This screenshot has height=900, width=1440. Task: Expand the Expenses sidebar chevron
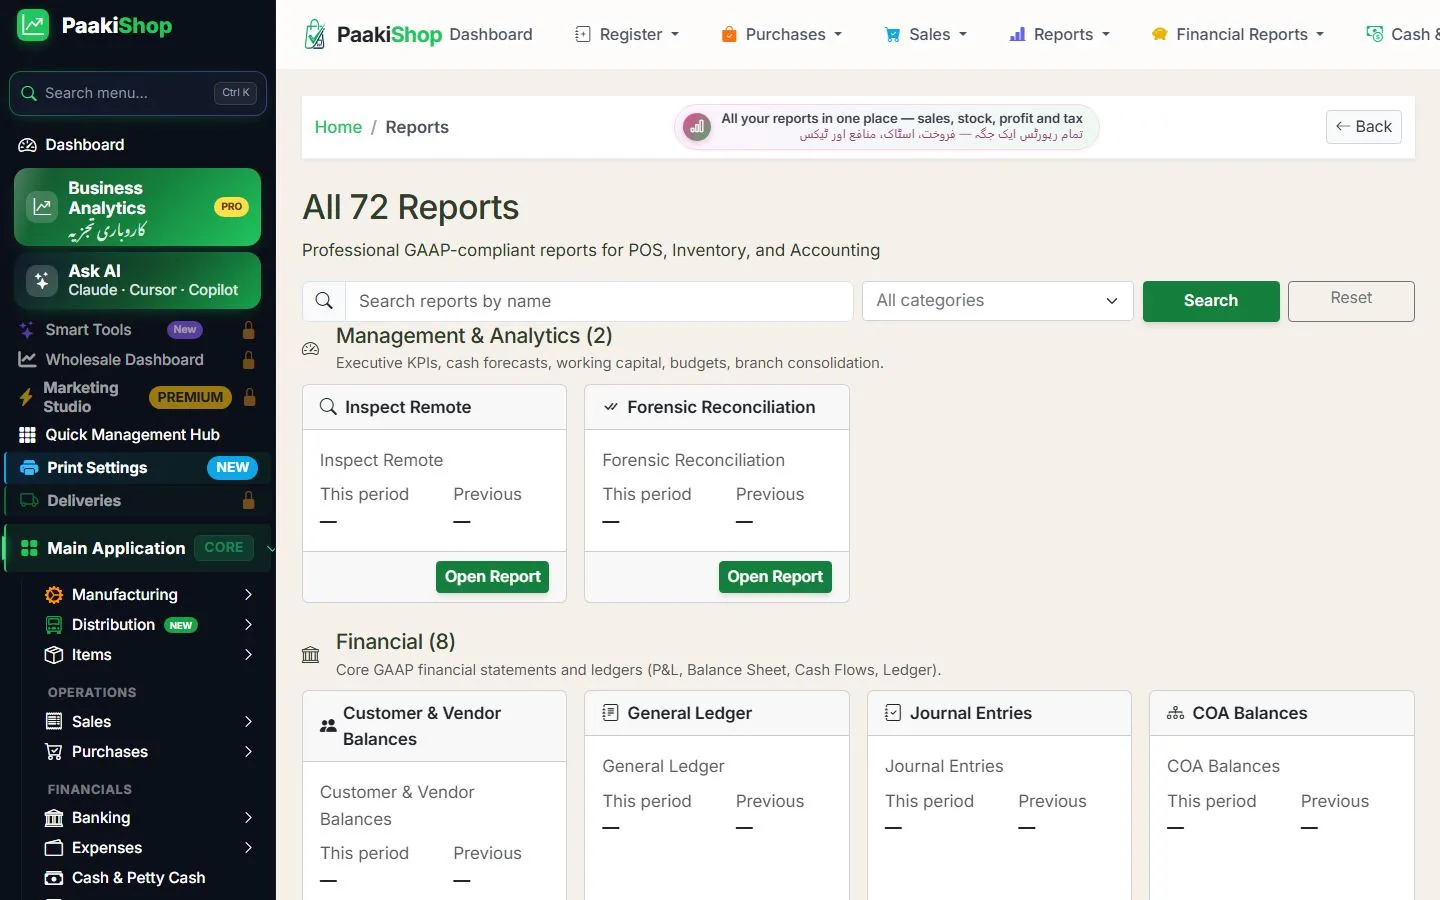[x=248, y=848]
